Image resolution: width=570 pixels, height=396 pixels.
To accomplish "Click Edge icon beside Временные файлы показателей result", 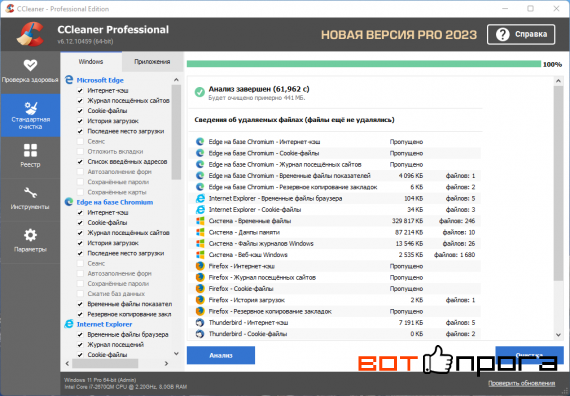I will [x=200, y=176].
